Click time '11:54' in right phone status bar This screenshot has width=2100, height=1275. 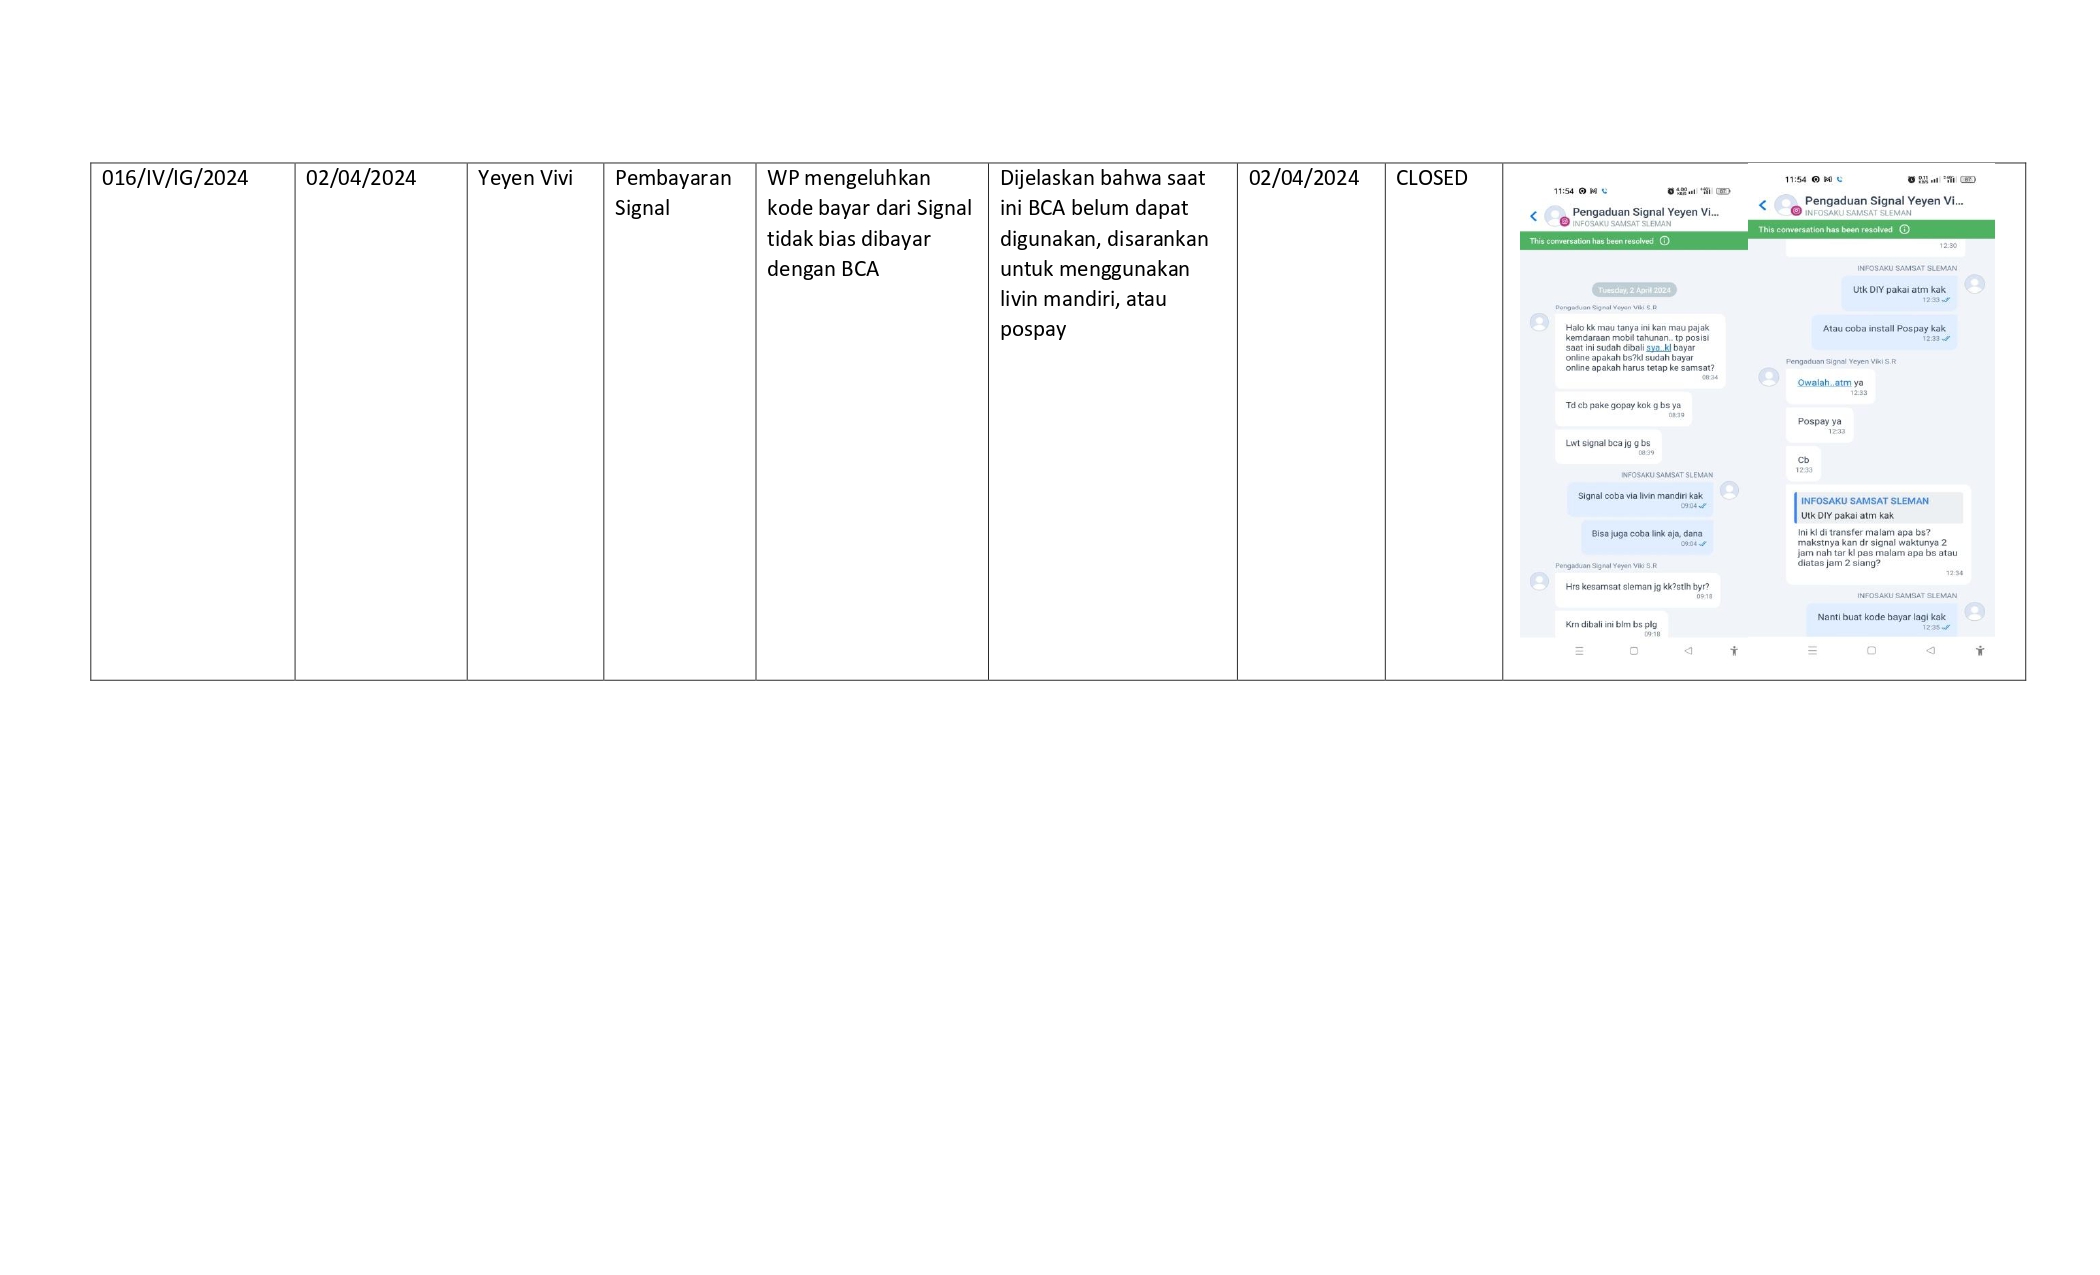(x=1795, y=180)
